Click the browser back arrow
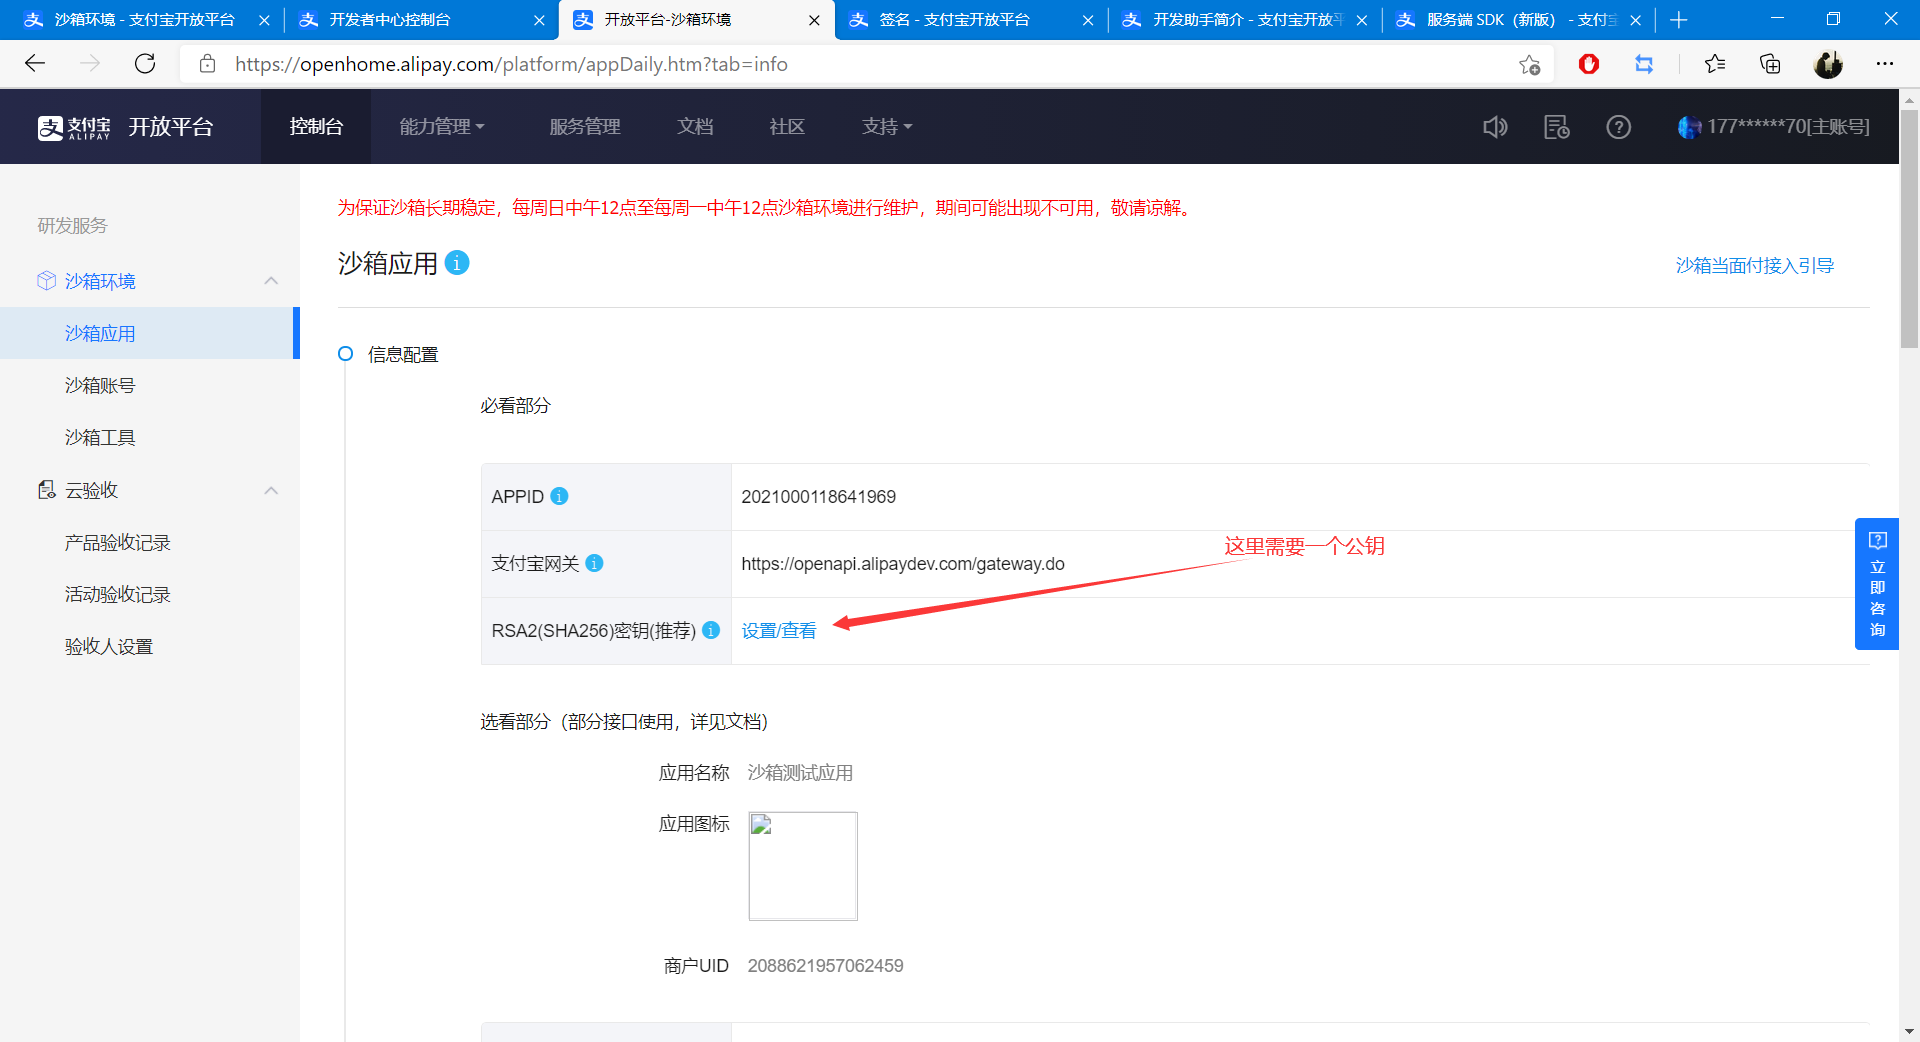 35,64
